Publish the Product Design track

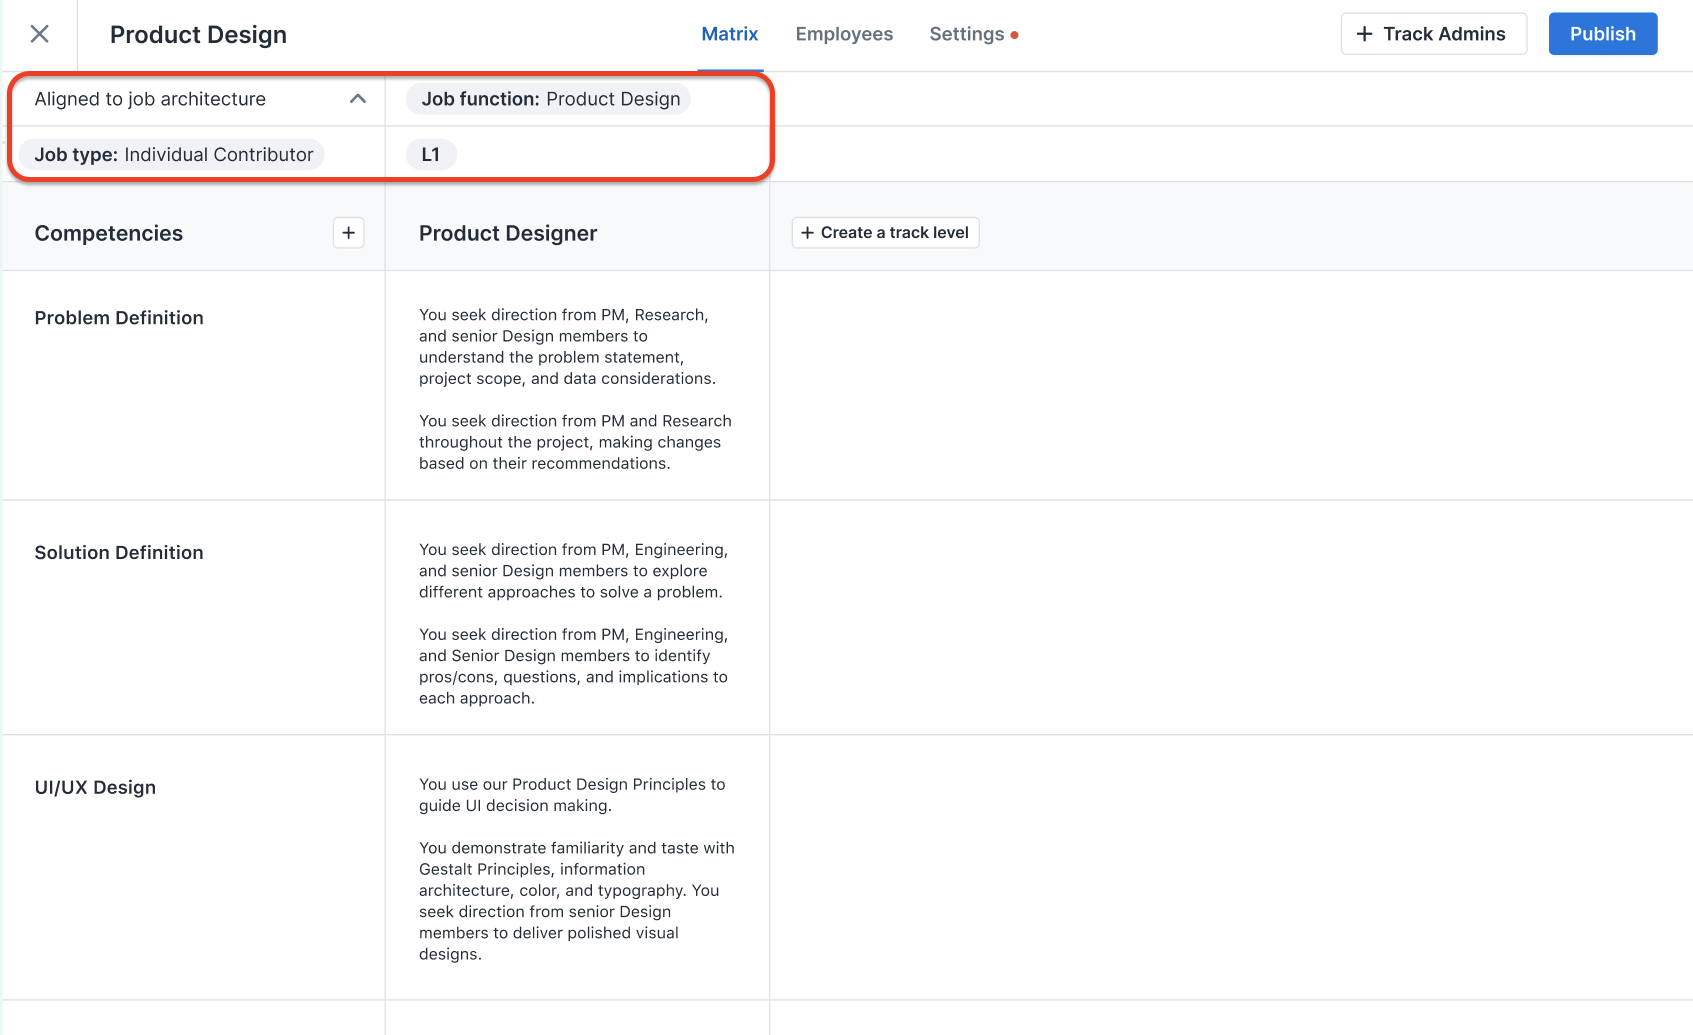pos(1602,33)
